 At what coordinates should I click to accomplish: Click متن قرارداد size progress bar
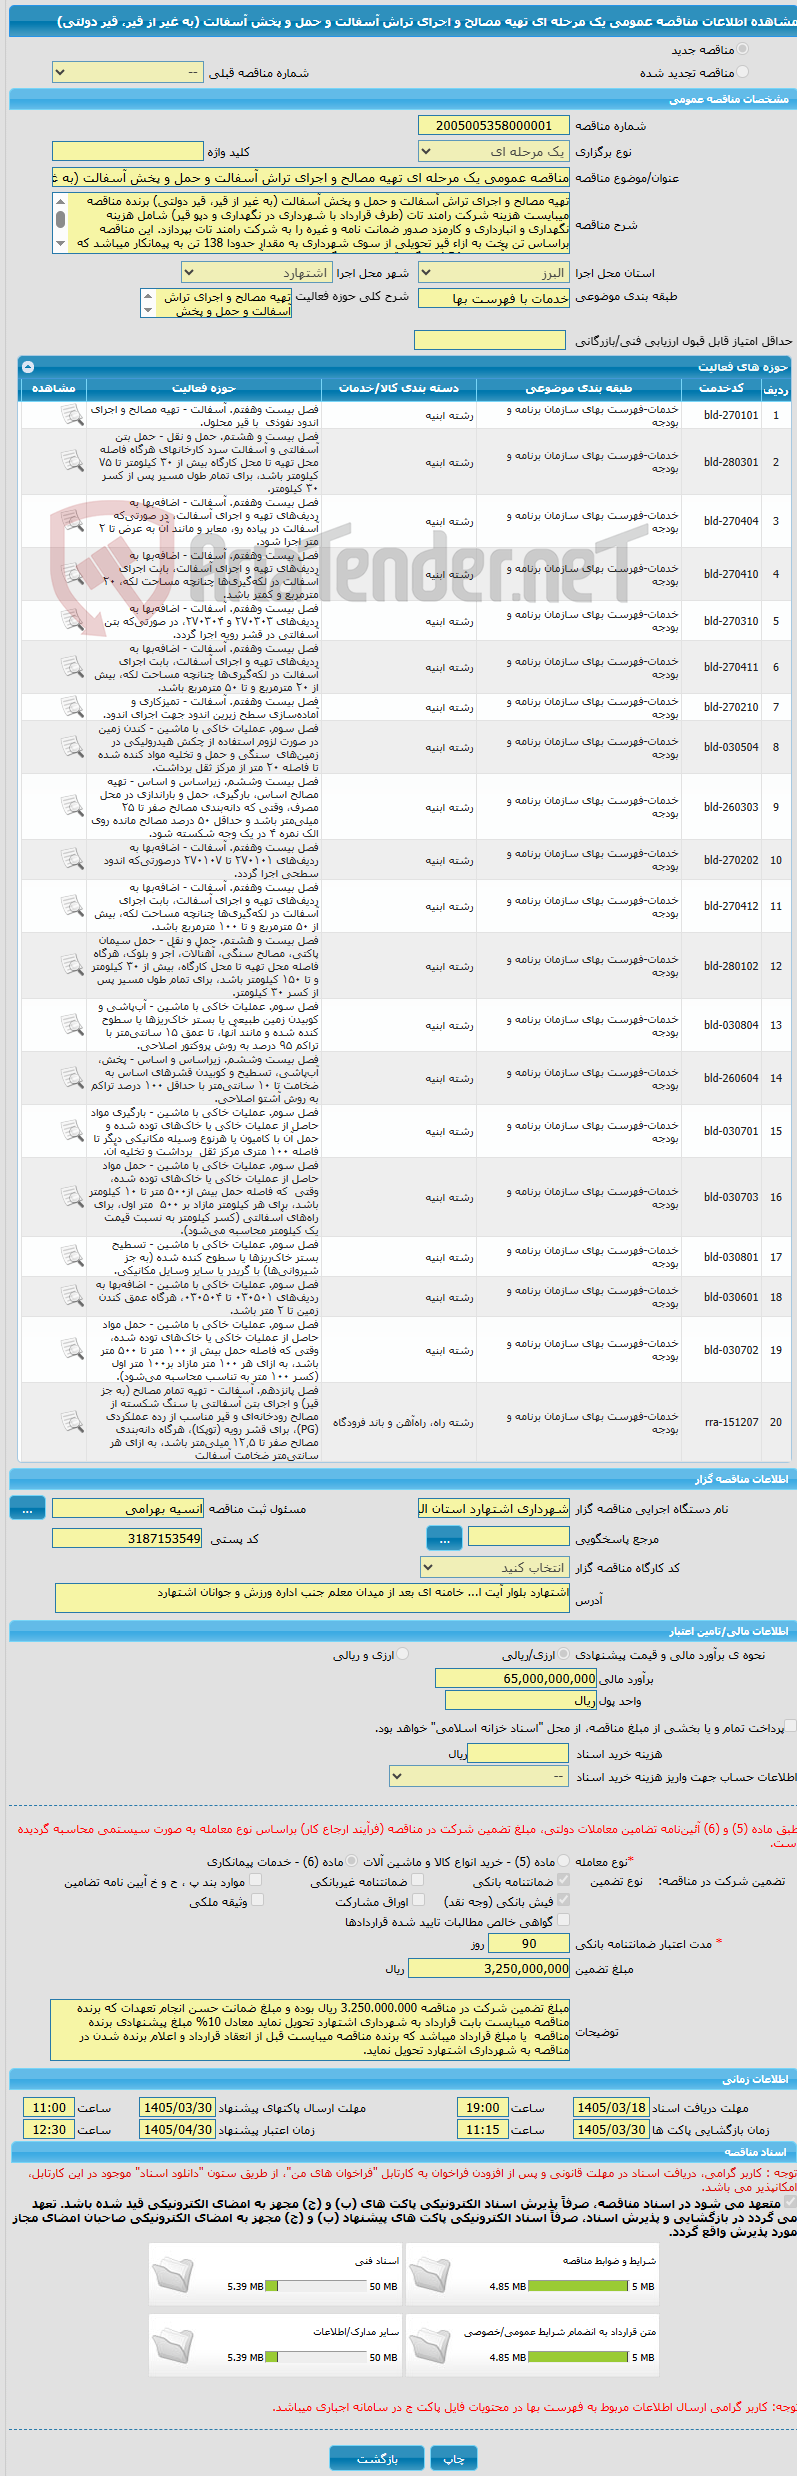click(x=578, y=2357)
